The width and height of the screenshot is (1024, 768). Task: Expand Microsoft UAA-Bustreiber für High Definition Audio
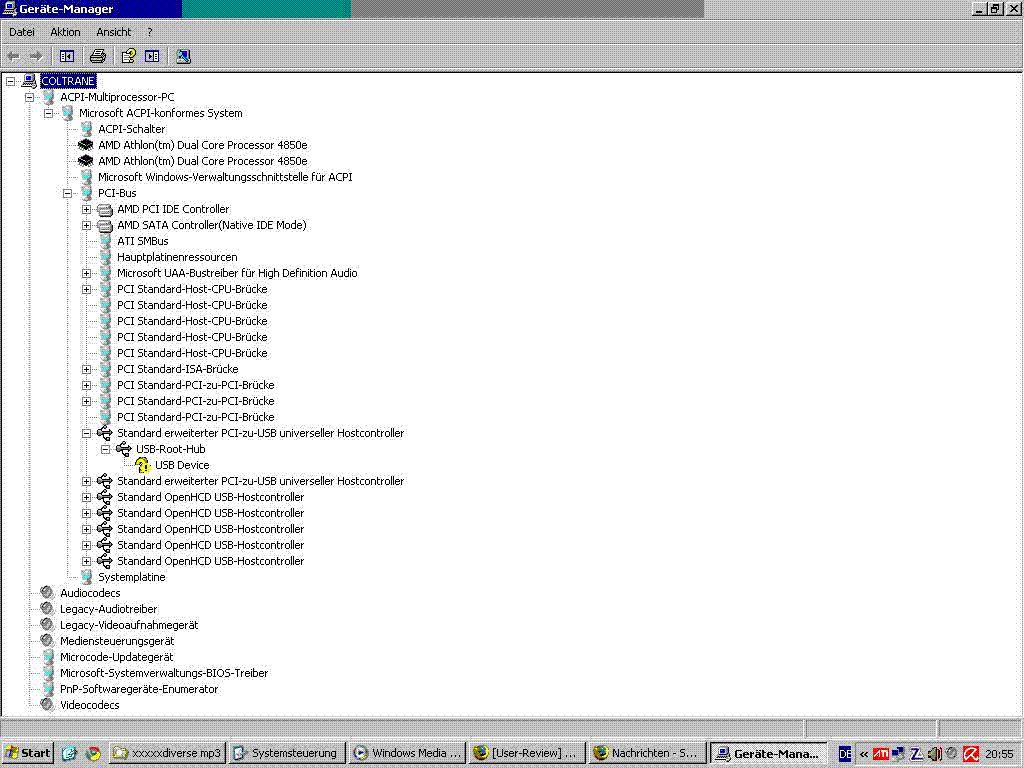pos(86,273)
